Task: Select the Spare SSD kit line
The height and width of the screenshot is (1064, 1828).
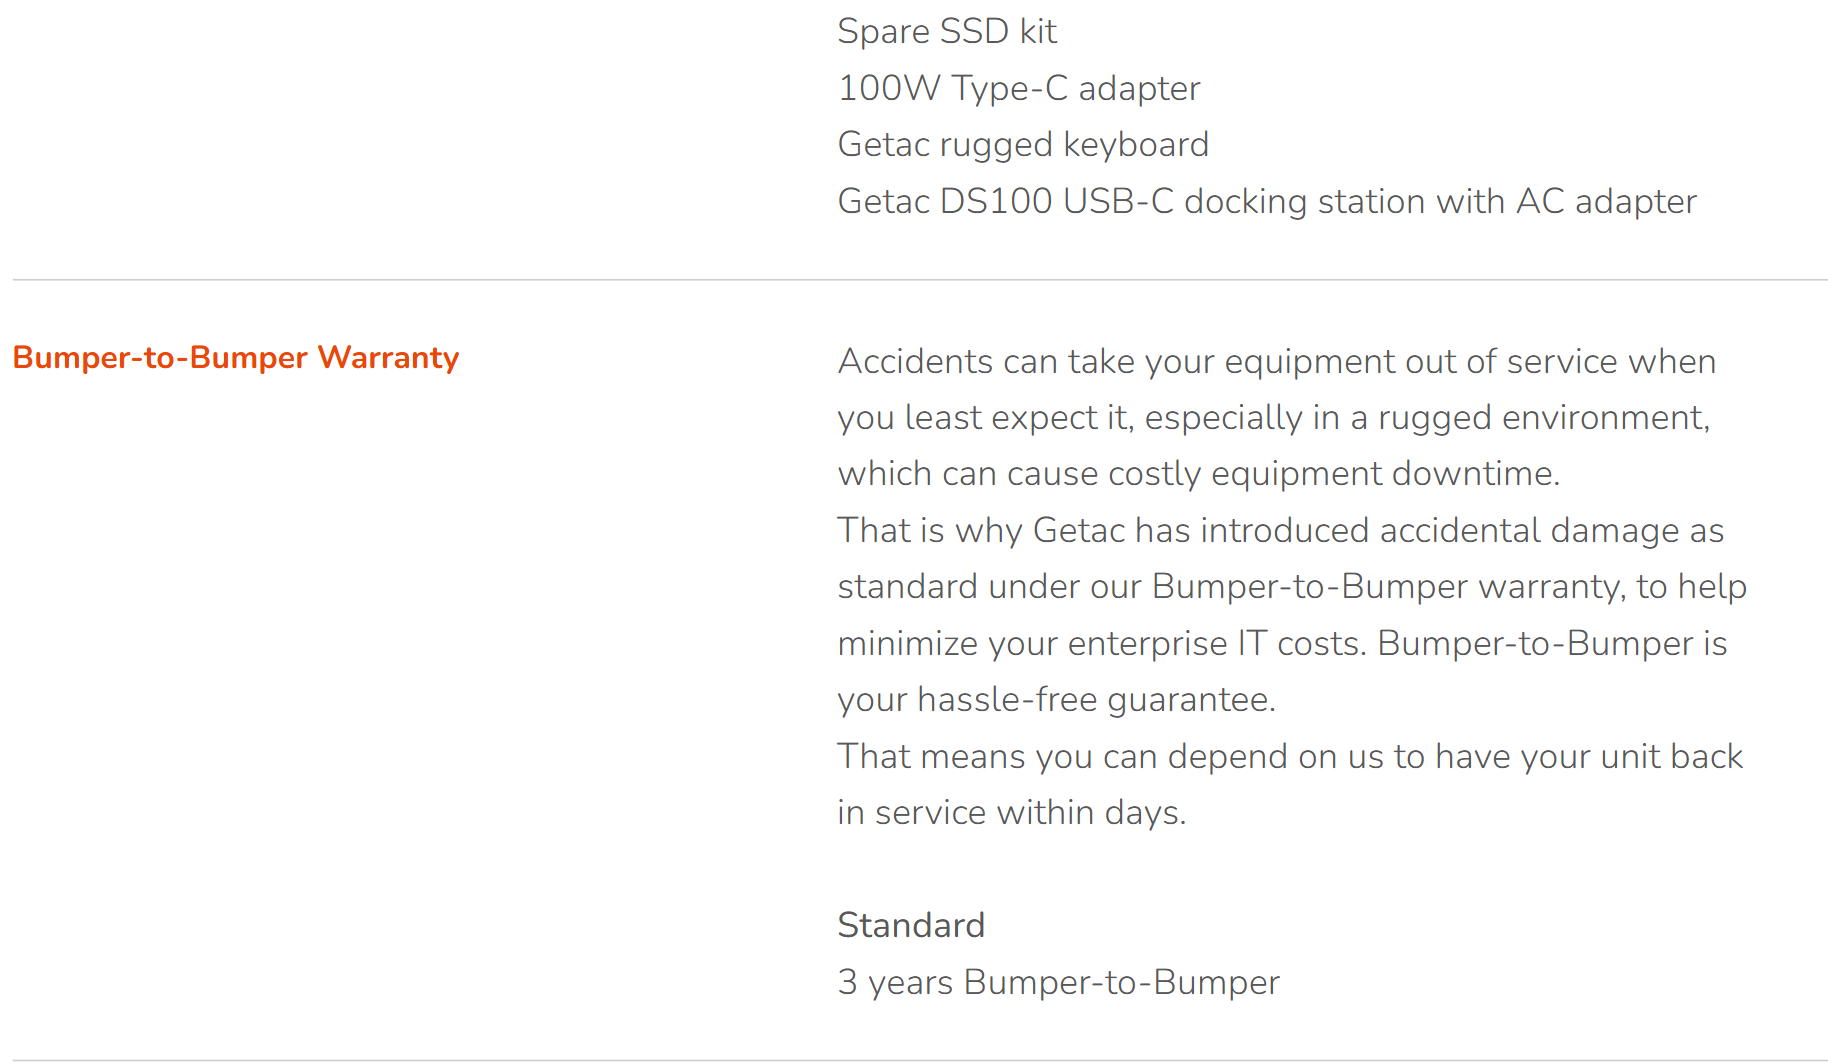Action: coord(947,31)
